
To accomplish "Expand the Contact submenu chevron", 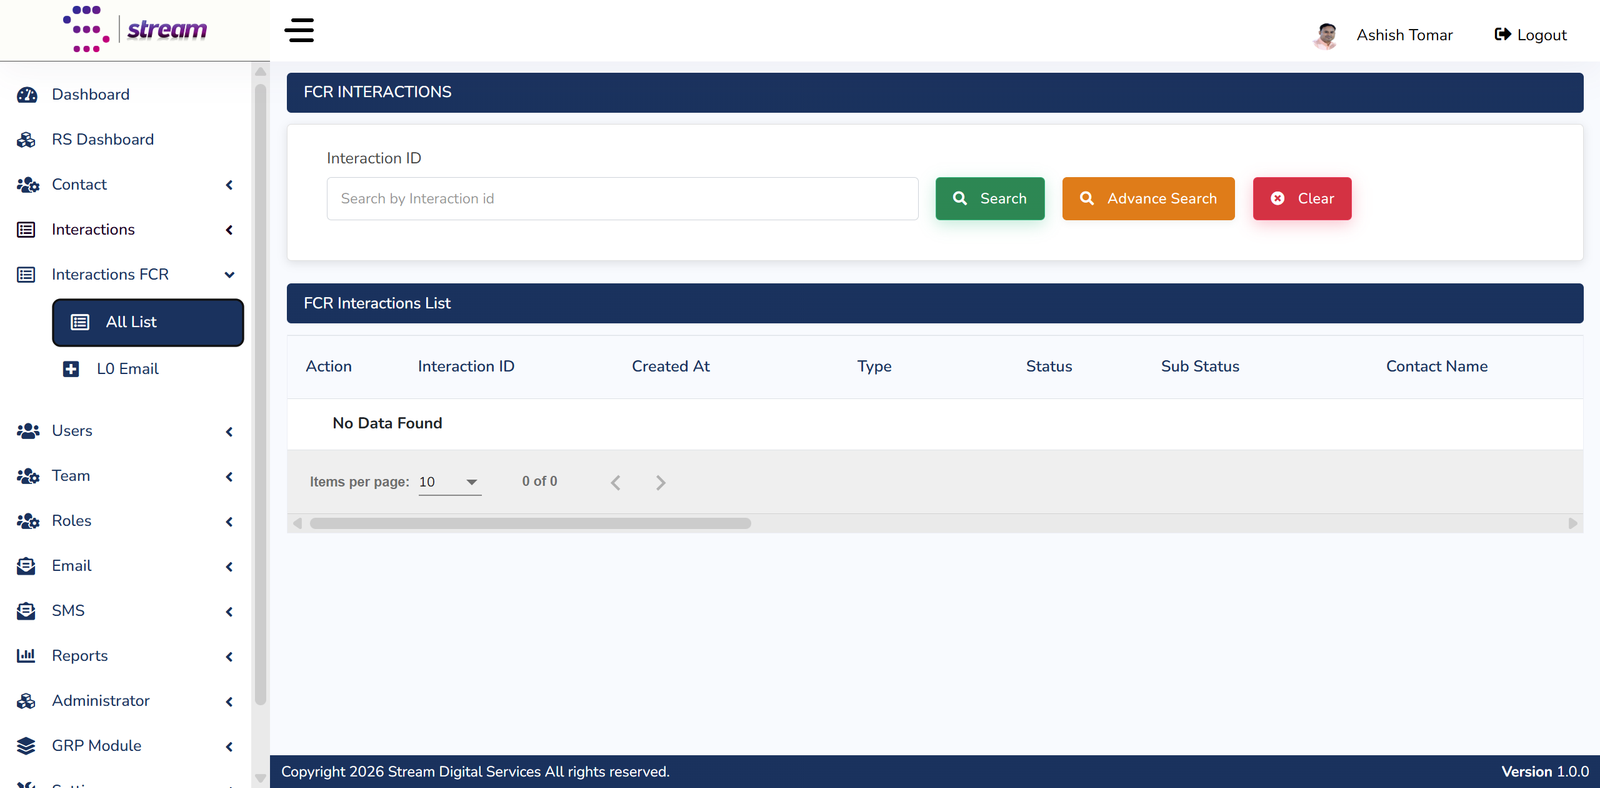I will click(229, 185).
